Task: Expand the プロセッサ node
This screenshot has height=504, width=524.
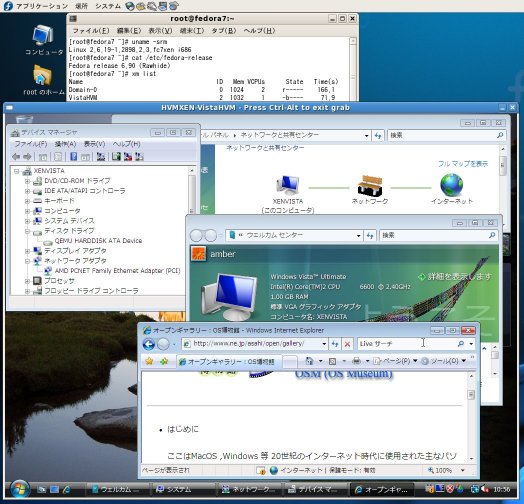Action: [x=27, y=281]
